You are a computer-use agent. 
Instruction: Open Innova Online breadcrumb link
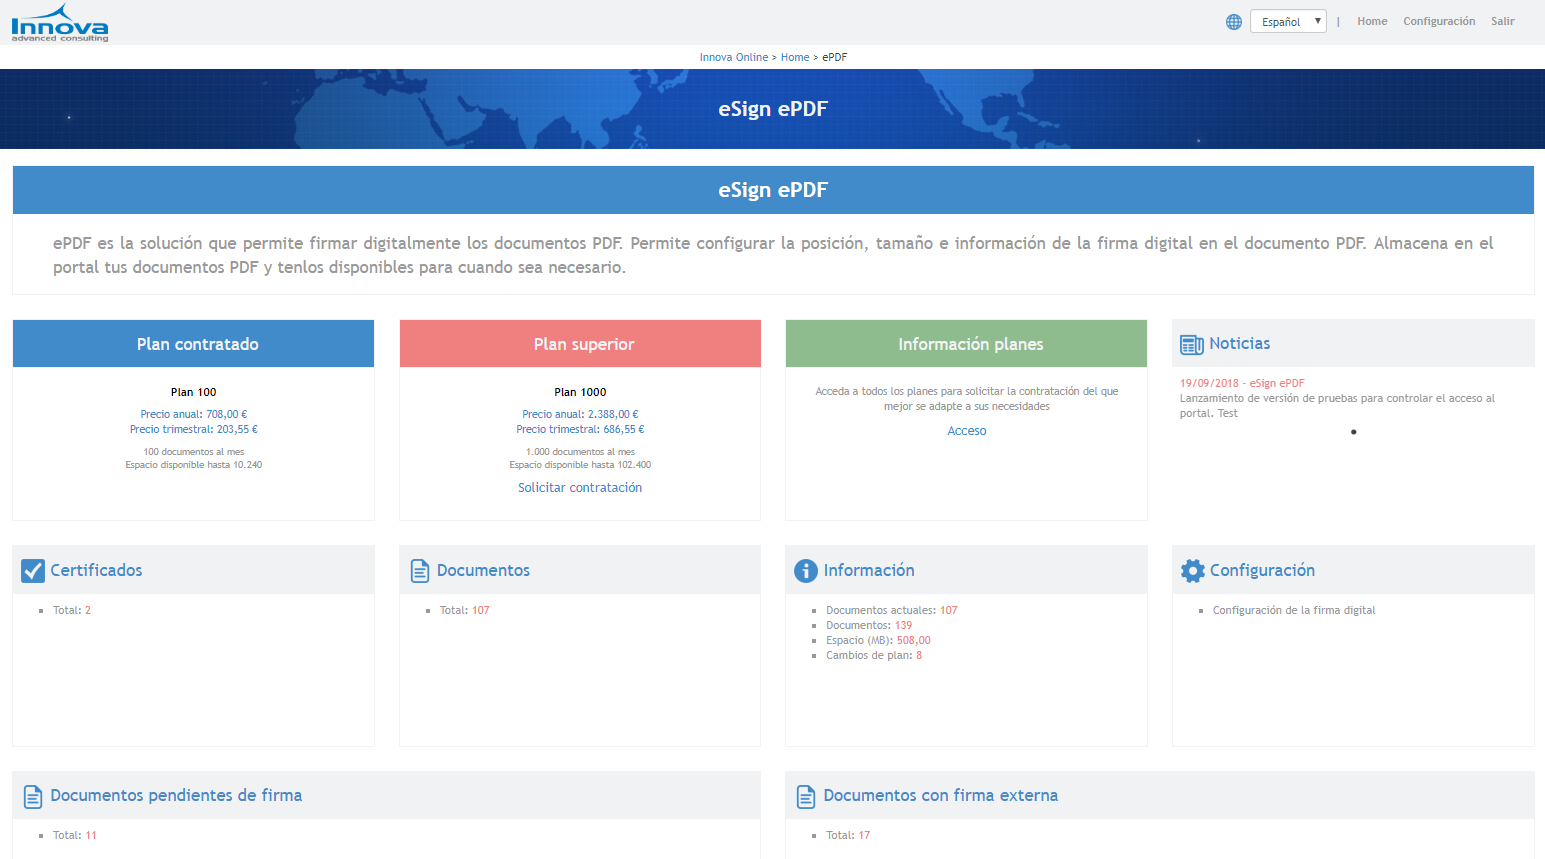734,57
